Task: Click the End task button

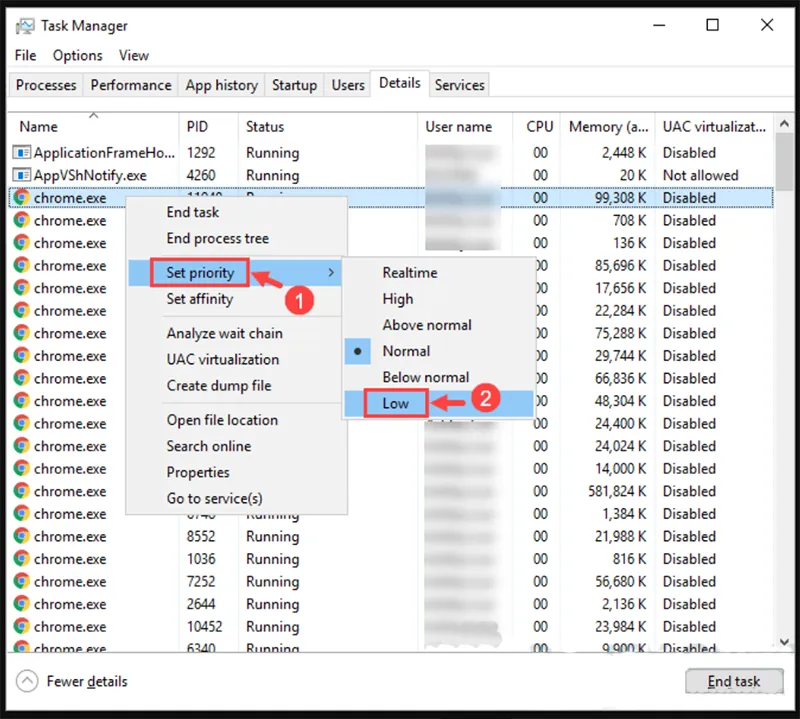Action: coord(735,681)
